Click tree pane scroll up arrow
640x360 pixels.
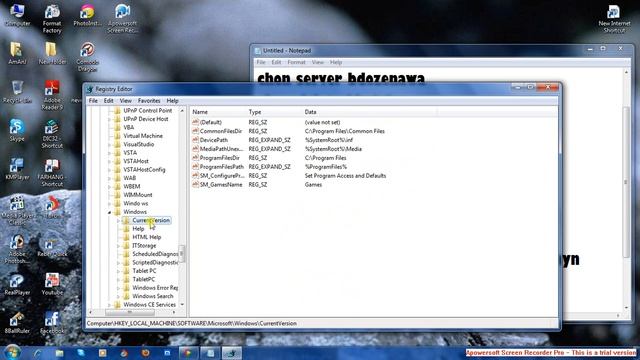(x=182, y=111)
